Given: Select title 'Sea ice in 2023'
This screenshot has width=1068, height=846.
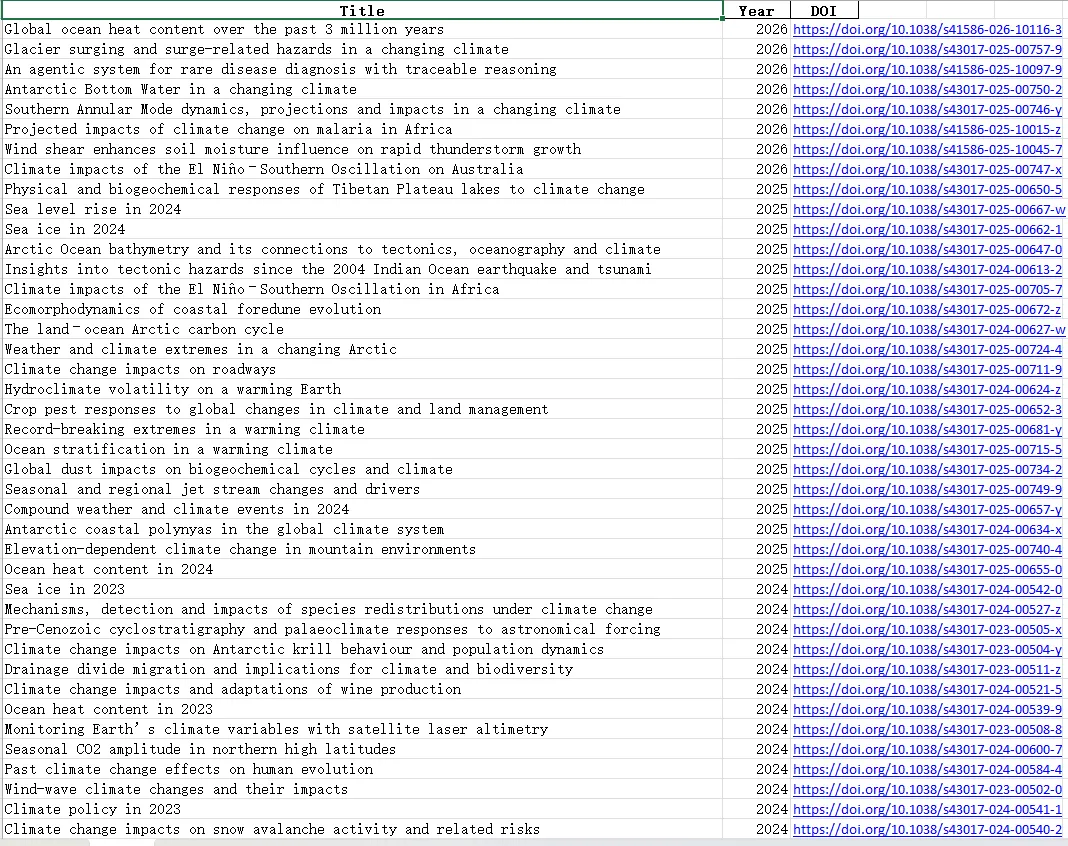Looking at the screenshot, I should click(x=65, y=589).
